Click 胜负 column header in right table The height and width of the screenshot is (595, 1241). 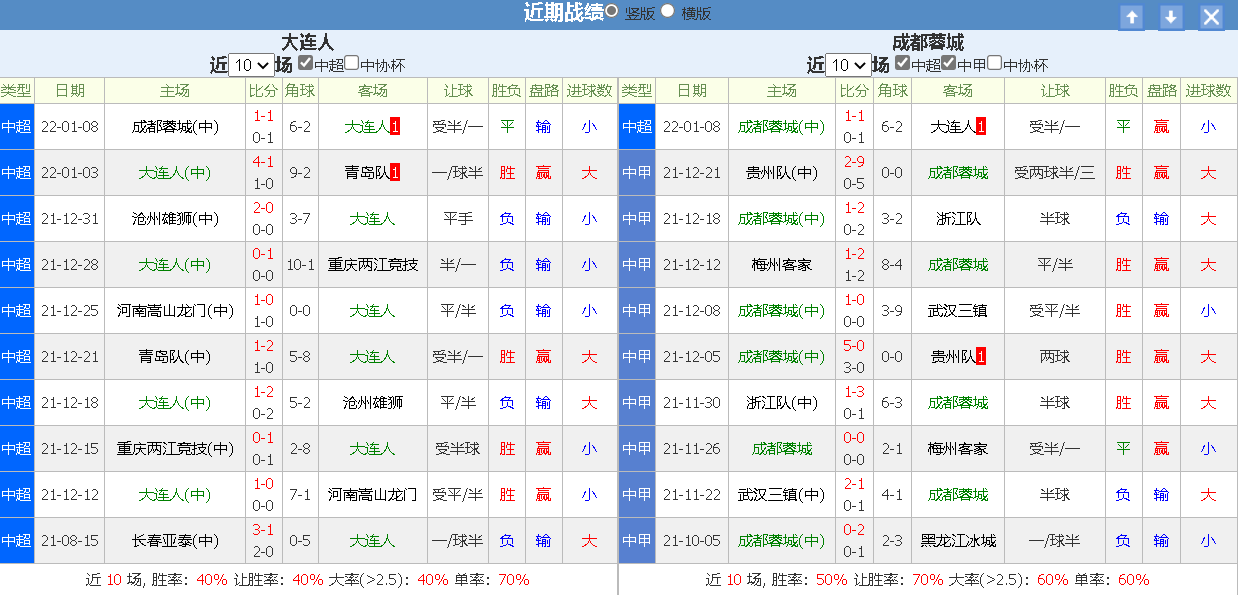click(1123, 91)
